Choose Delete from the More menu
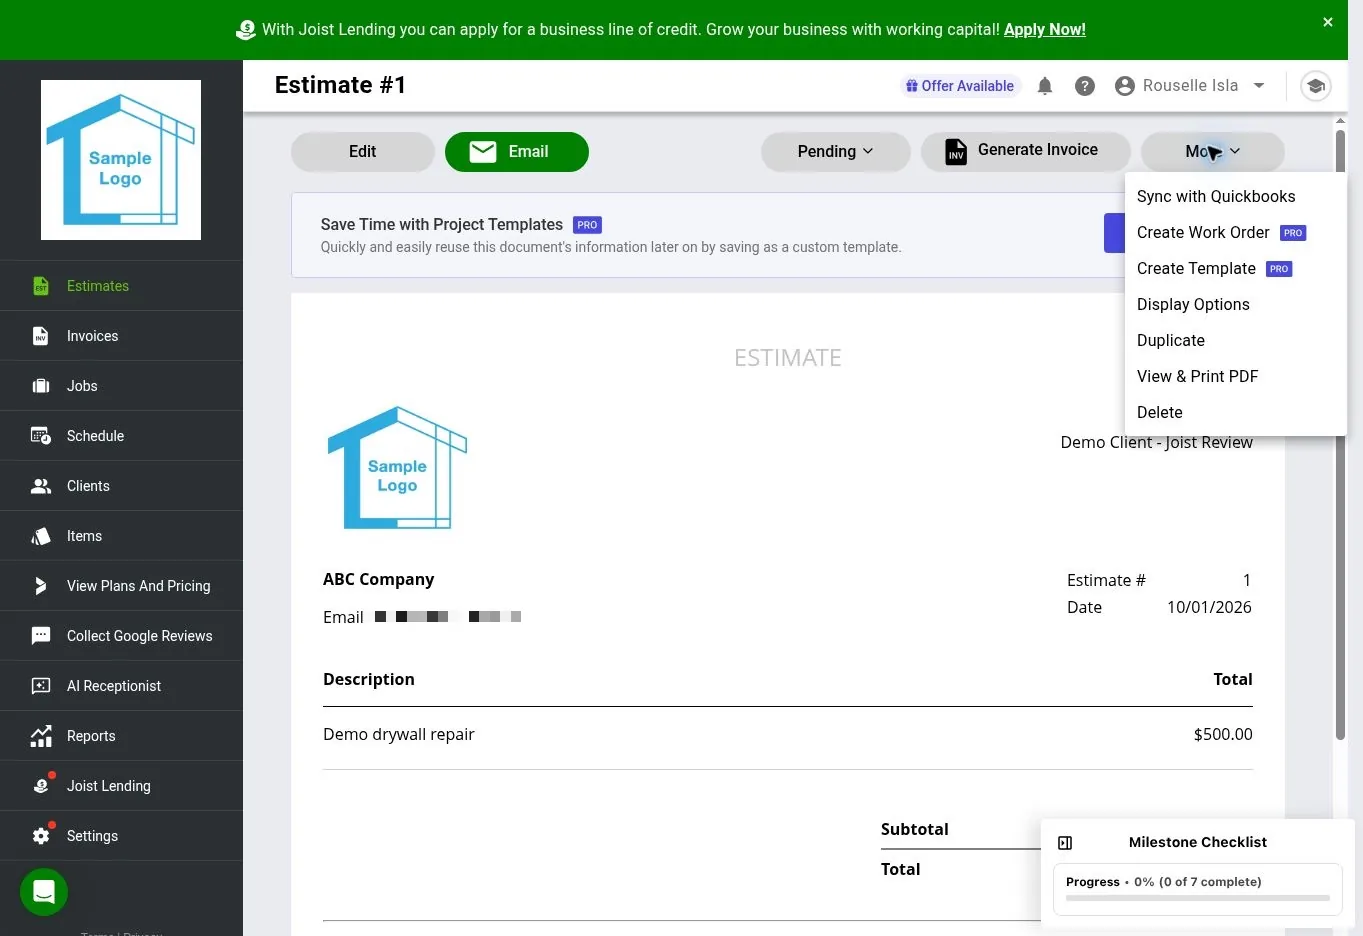Image resolution: width=1363 pixels, height=936 pixels. 1160,413
